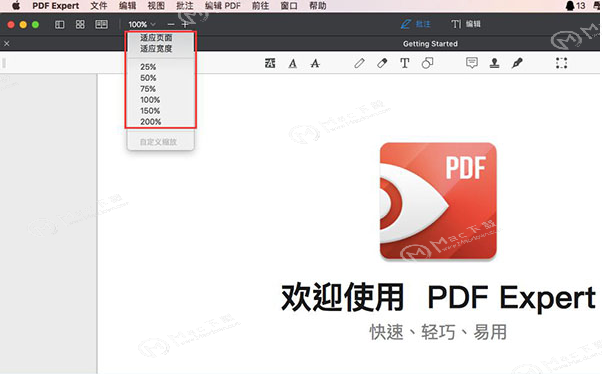The image size is (602, 374).
Task: Select the pen drawing tool
Action: pos(359,63)
